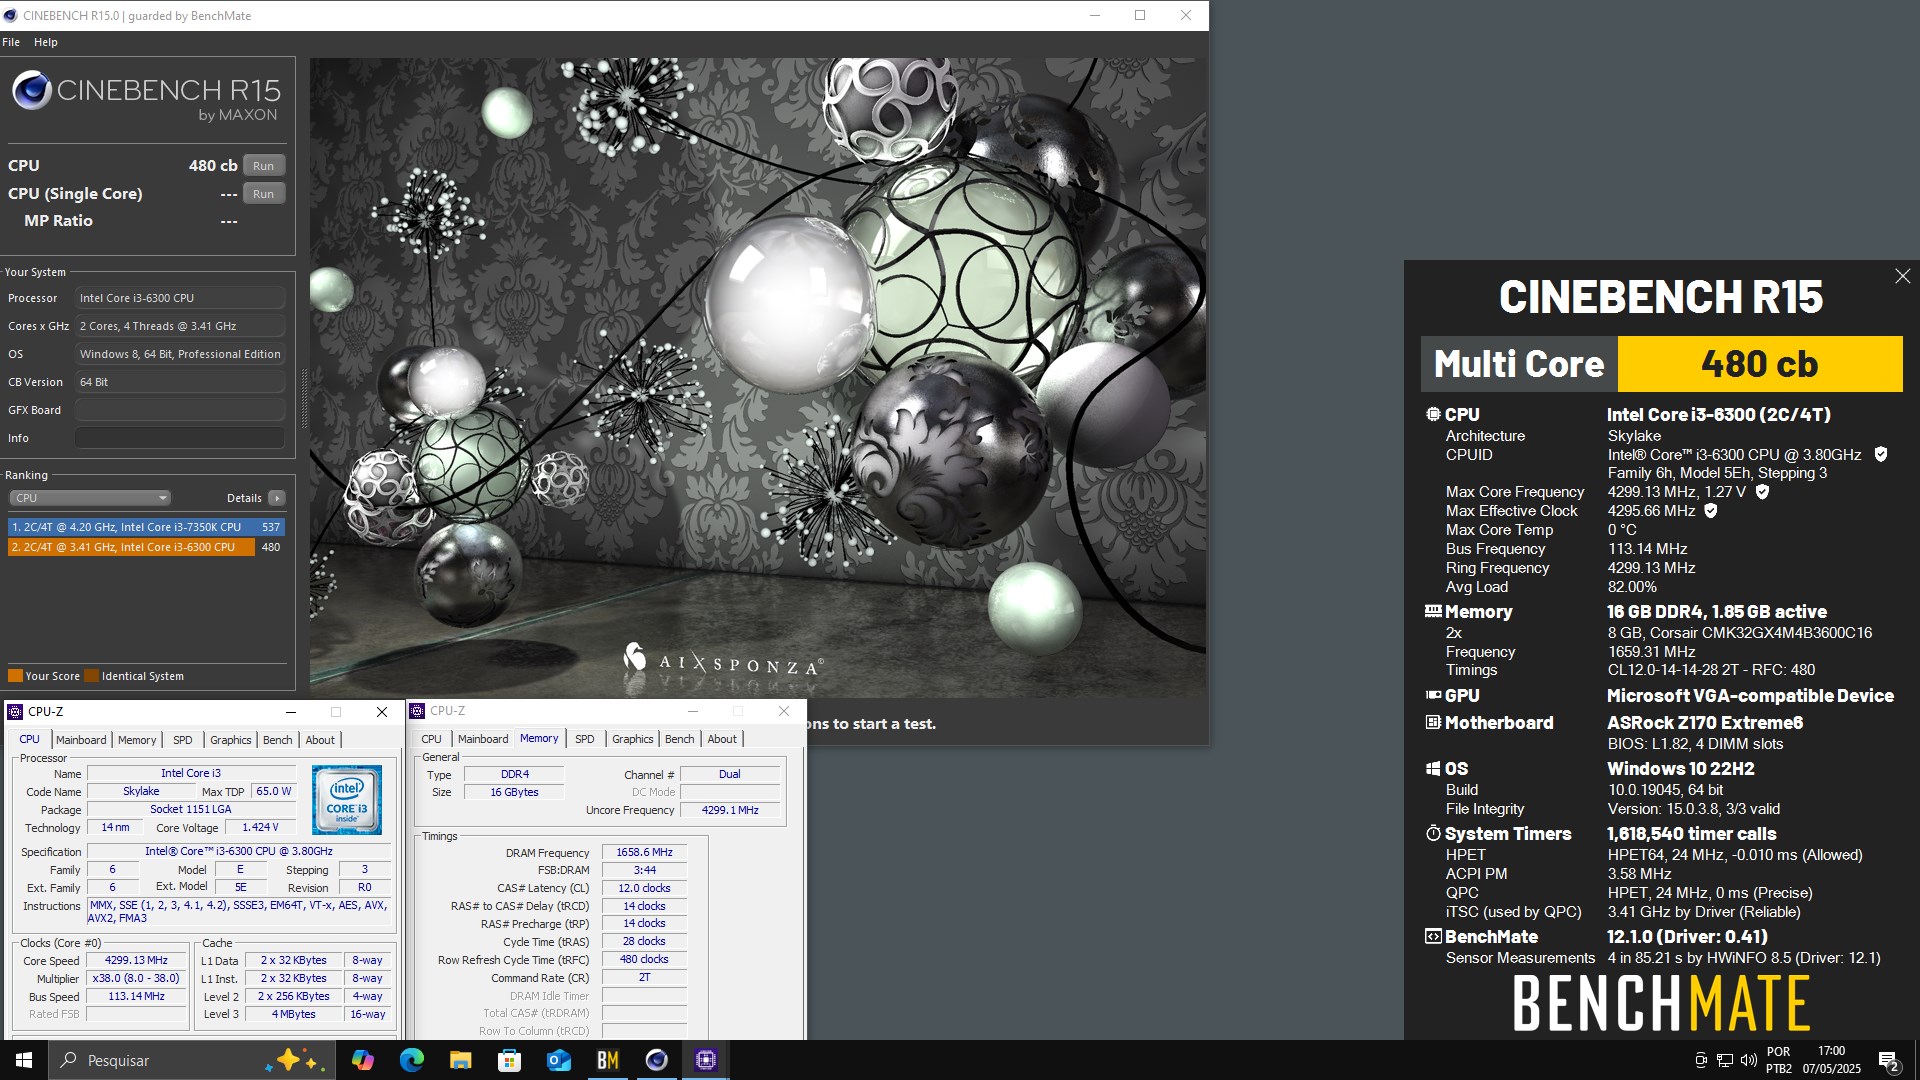This screenshot has height=1080, width=1920.
Task: Select the i3-6300 ranking entry
Action: pyautogui.click(x=146, y=547)
